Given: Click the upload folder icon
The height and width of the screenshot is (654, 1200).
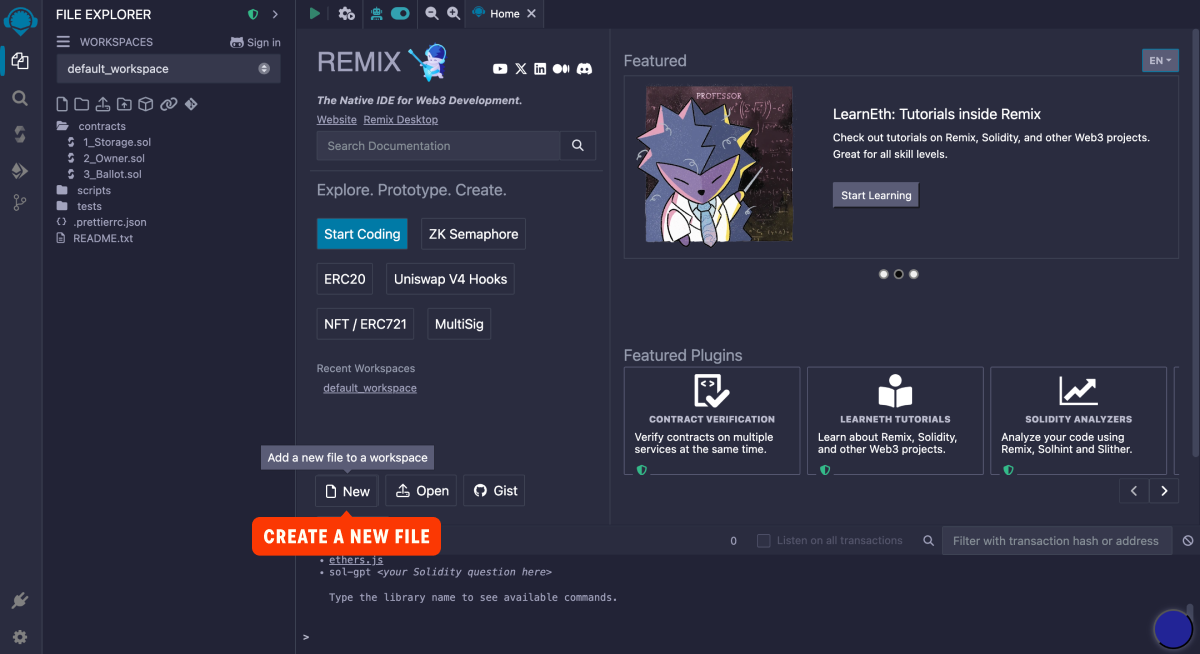Looking at the screenshot, I should [124, 104].
